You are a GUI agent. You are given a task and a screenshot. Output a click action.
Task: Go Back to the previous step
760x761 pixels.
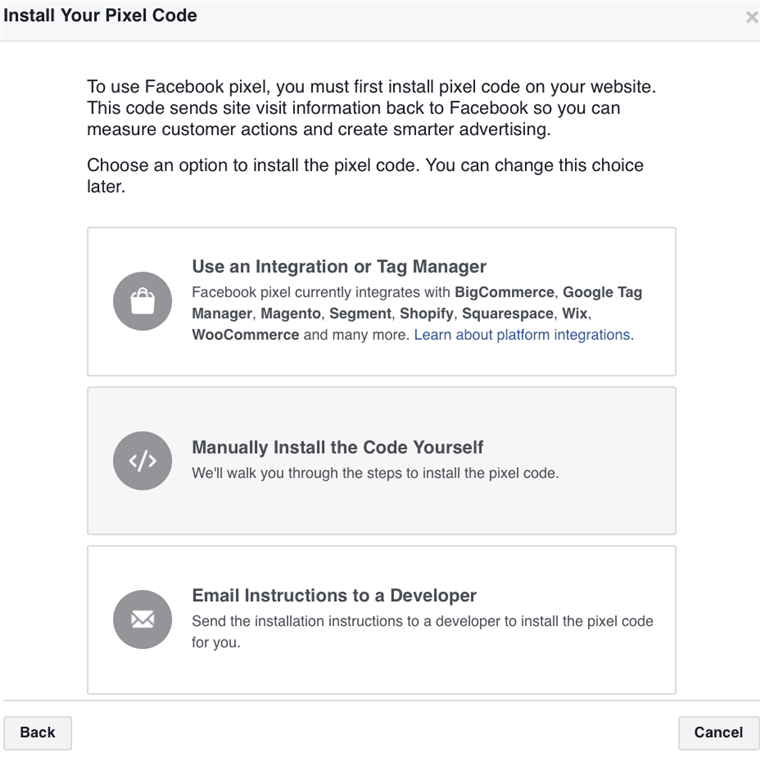coord(38,732)
